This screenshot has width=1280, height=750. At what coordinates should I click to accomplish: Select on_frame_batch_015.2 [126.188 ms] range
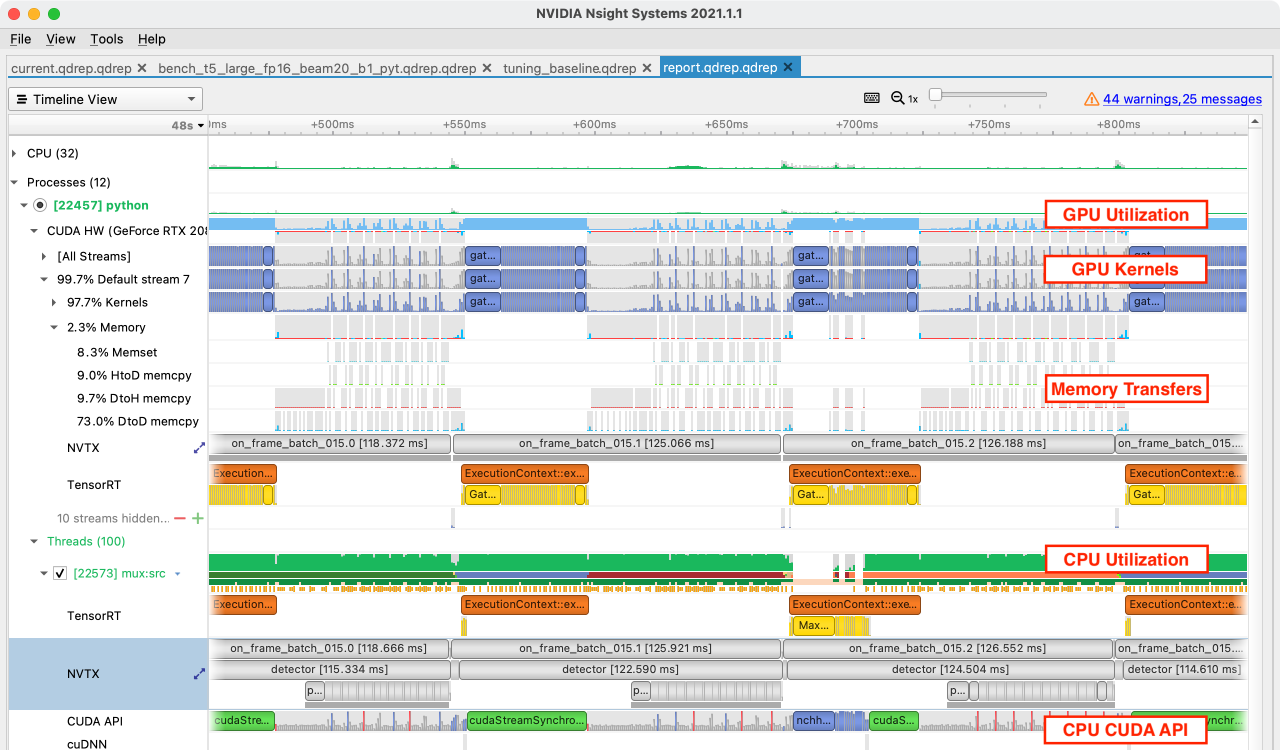(x=948, y=443)
